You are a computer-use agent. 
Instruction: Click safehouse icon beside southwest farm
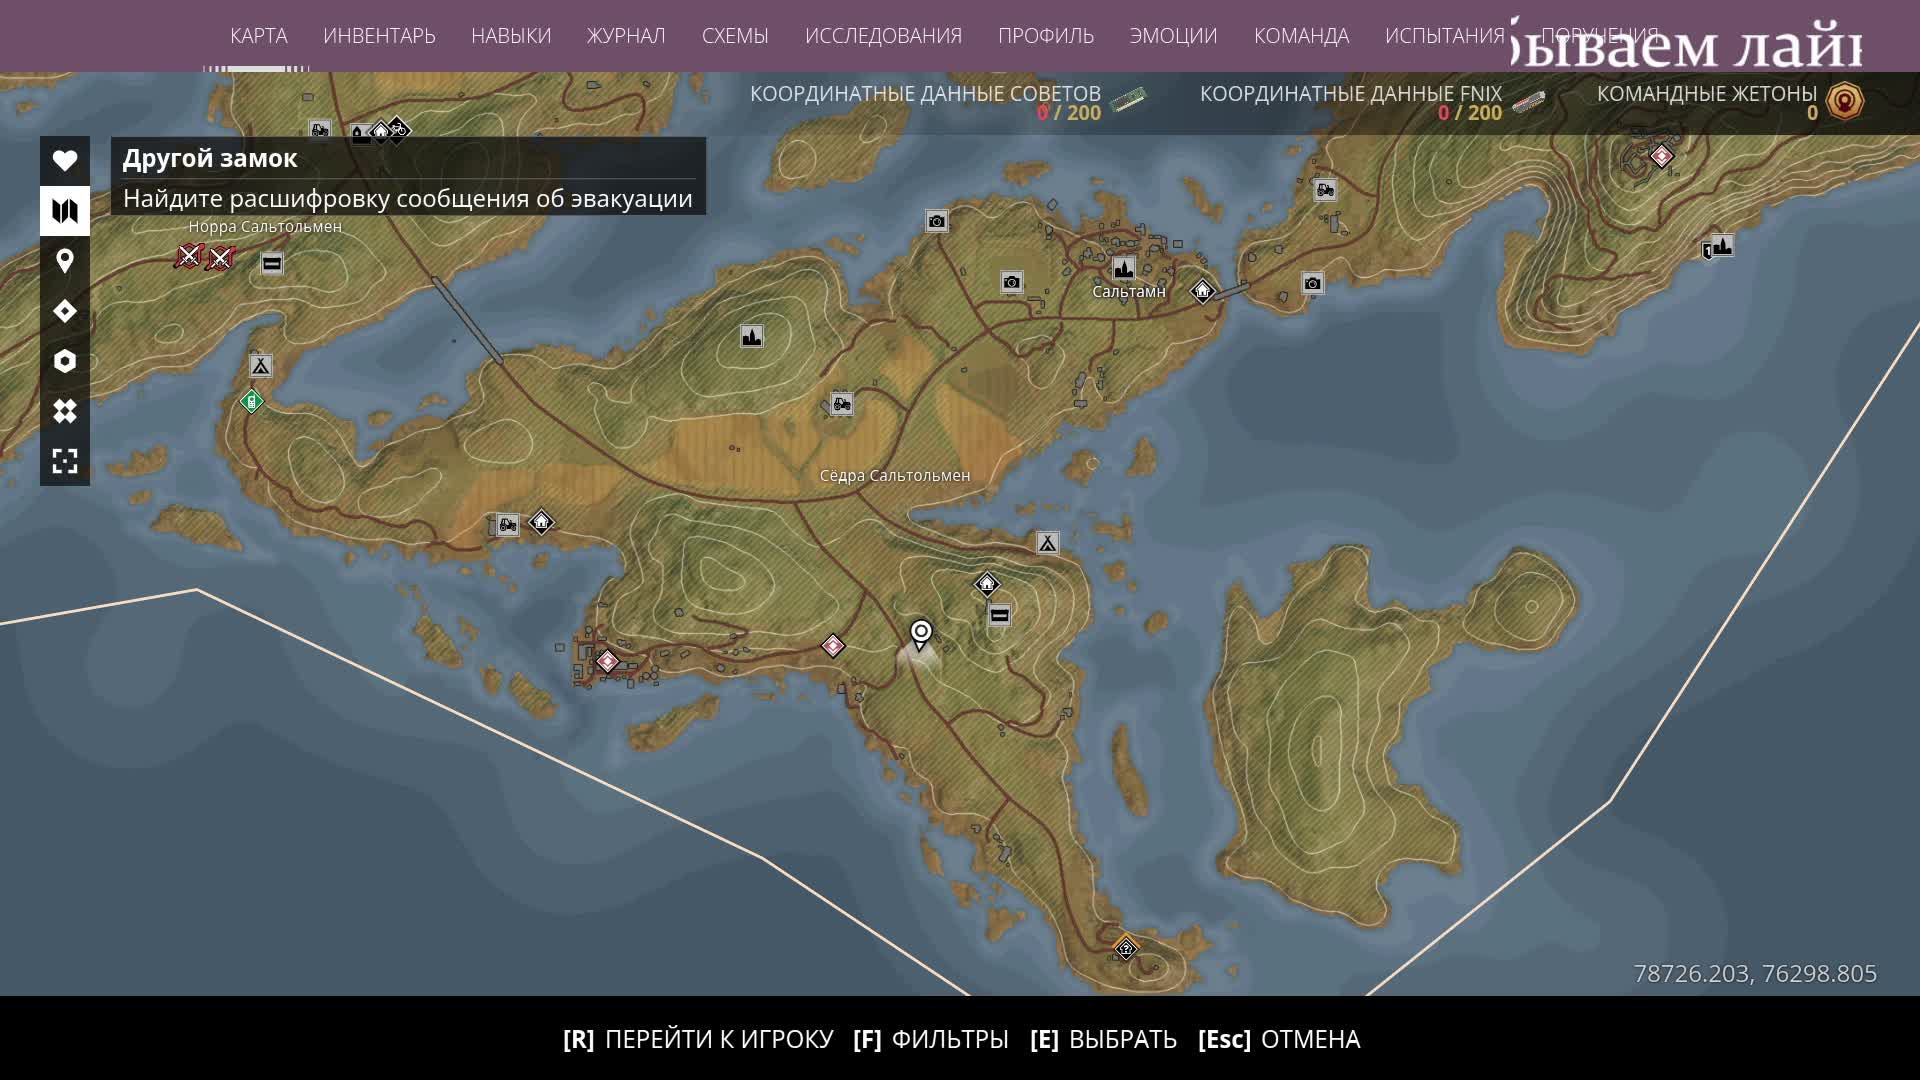click(541, 522)
